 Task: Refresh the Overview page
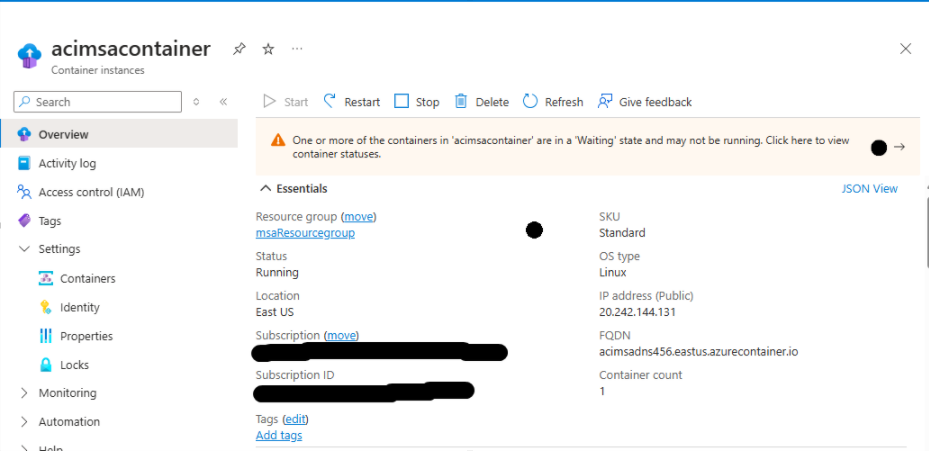click(553, 102)
